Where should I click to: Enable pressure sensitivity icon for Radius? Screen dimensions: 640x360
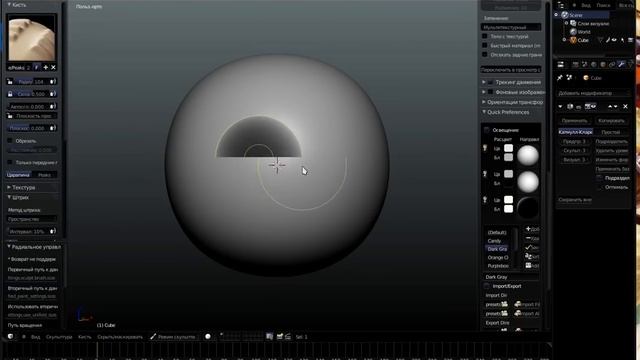(x=53, y=82)
